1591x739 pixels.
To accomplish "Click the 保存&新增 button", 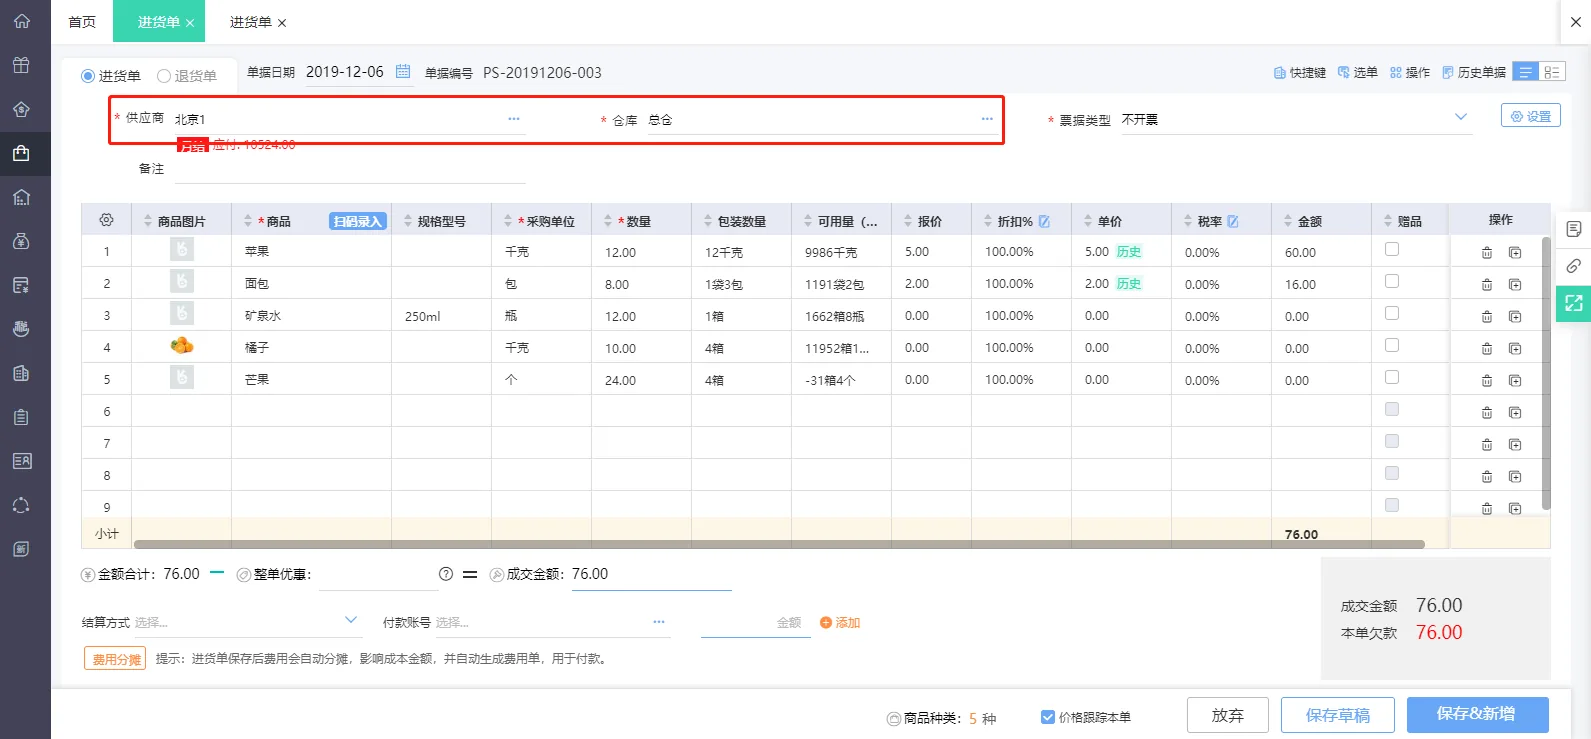I will 1477,714.
